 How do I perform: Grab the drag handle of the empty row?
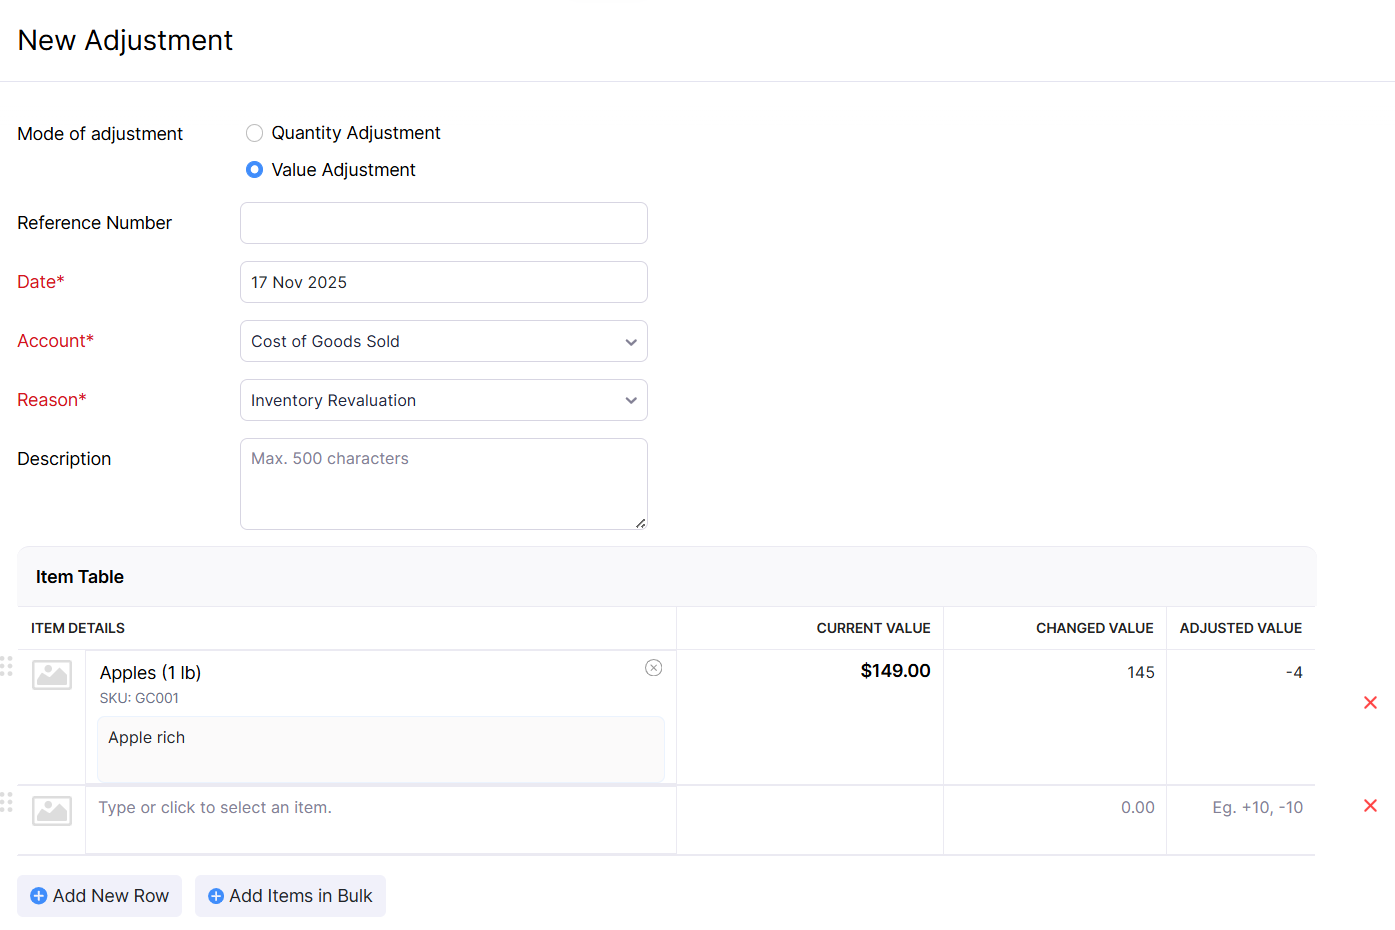7,802
